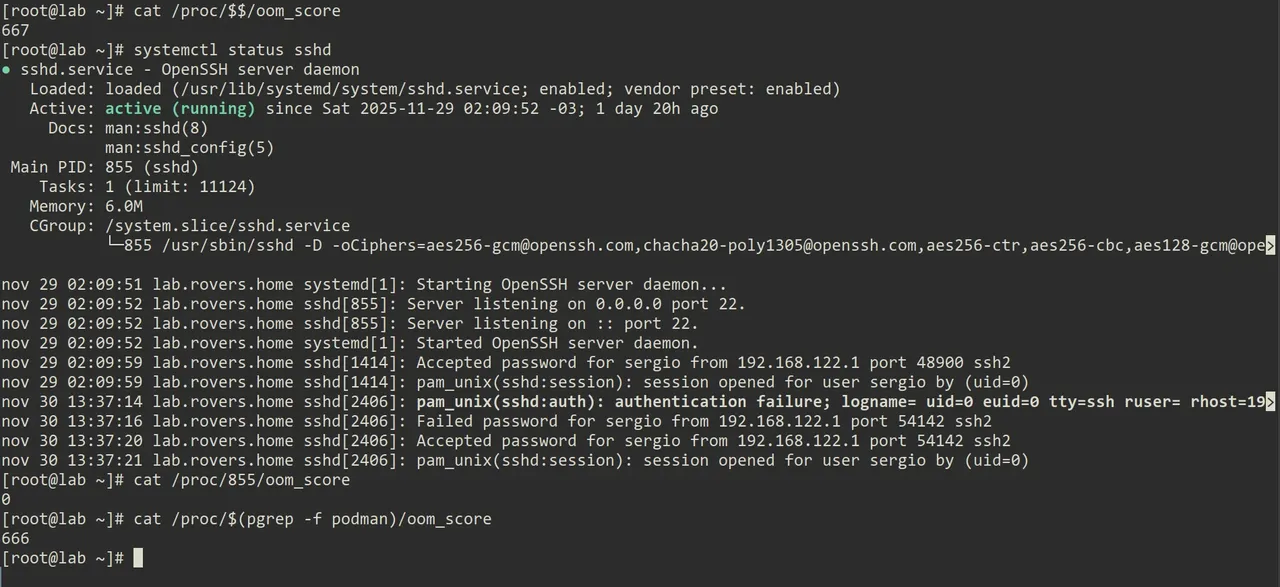This screenshot has height=587, width=1280.
Task: Place cursor at the final empty prompt block
Action: [138, 558]
